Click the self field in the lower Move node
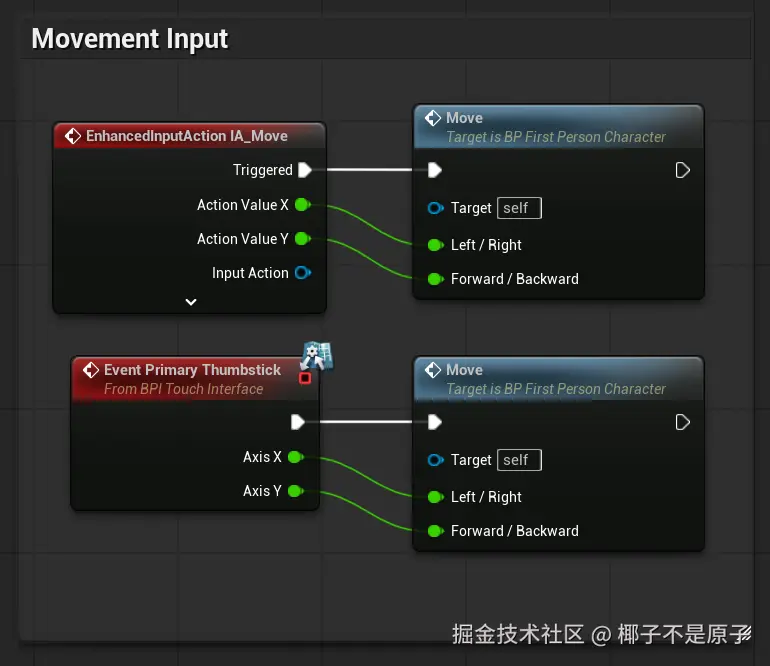 coord(519,460)
